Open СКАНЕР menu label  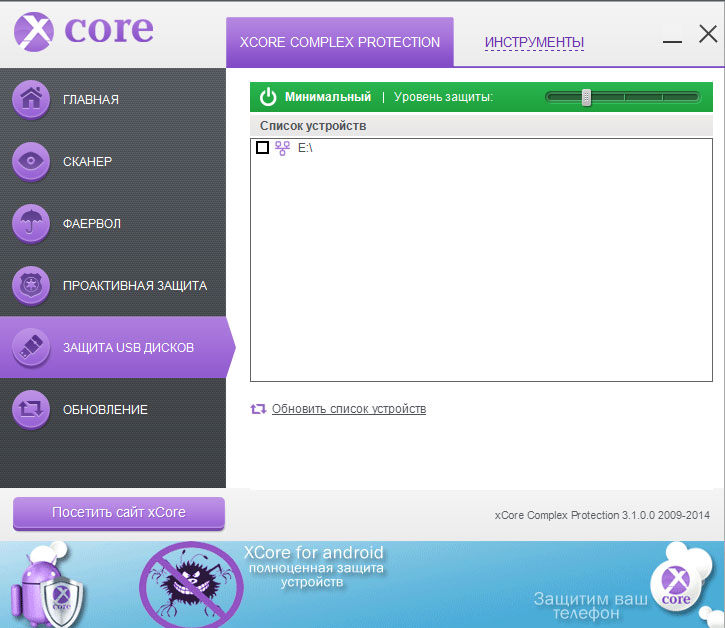[87, 161]
